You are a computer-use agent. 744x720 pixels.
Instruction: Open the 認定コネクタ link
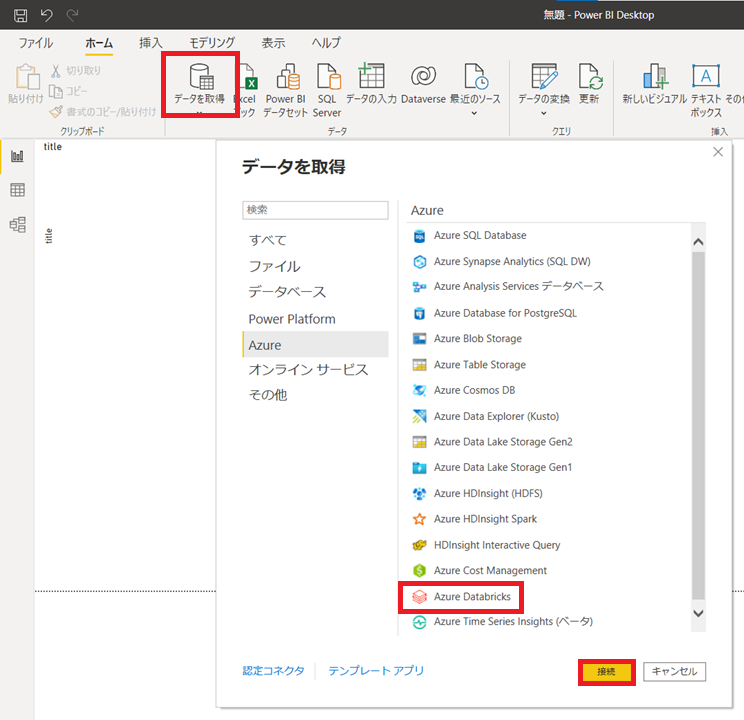(273, 671)
